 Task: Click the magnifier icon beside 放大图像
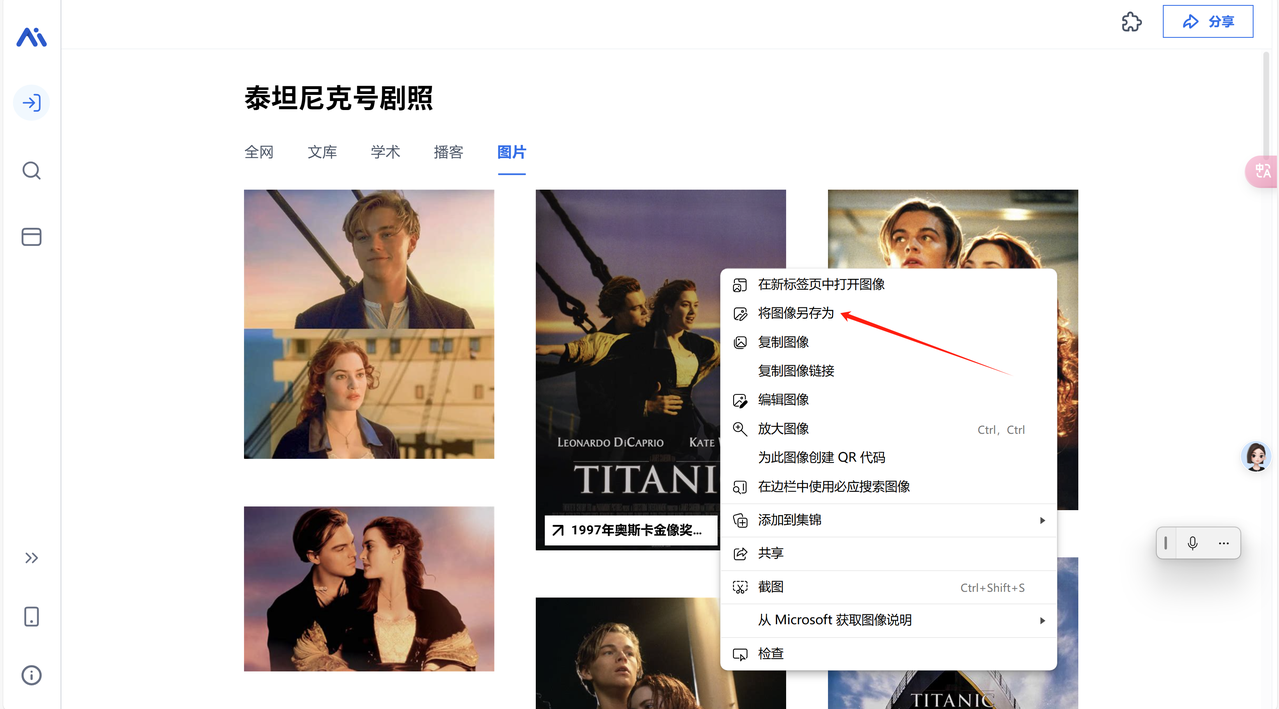point(740,429)
